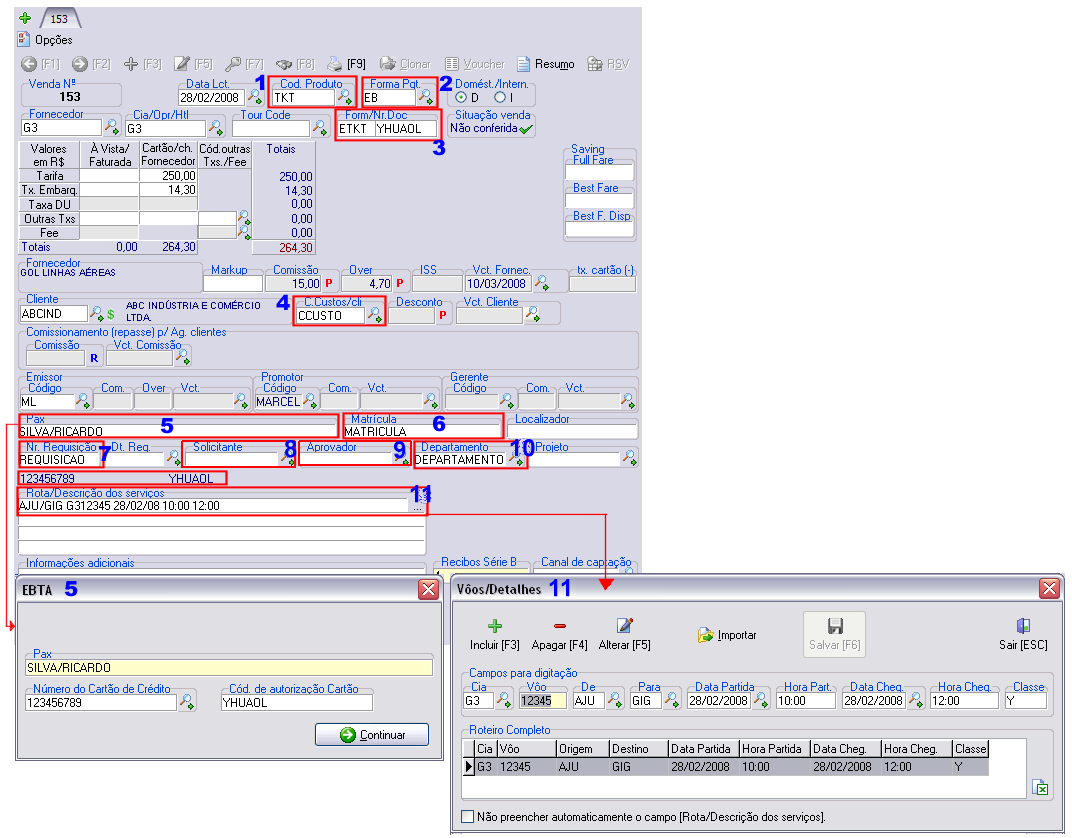The height and width of the screenshot is (838, 1072).
Task: Select the I internacional radio button
Action: (500, 98)
